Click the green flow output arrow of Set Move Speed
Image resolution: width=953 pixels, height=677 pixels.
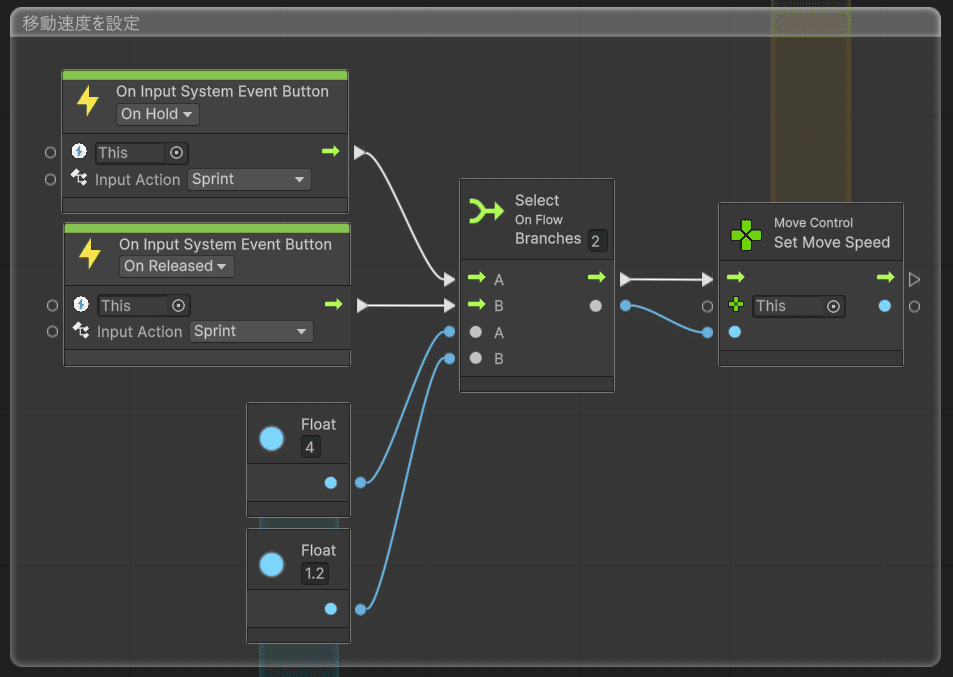point(886,277)
